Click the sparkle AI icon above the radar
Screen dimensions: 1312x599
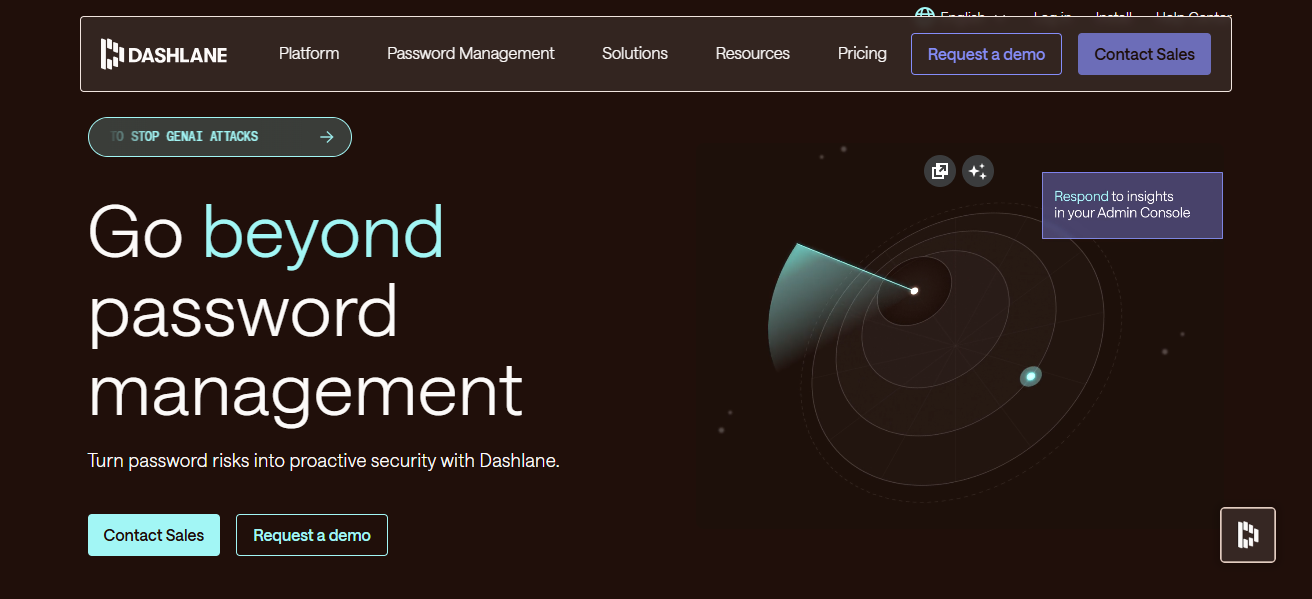978,171
